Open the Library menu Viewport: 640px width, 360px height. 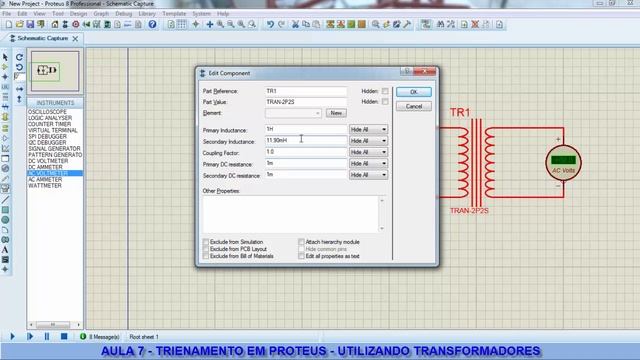147,13
